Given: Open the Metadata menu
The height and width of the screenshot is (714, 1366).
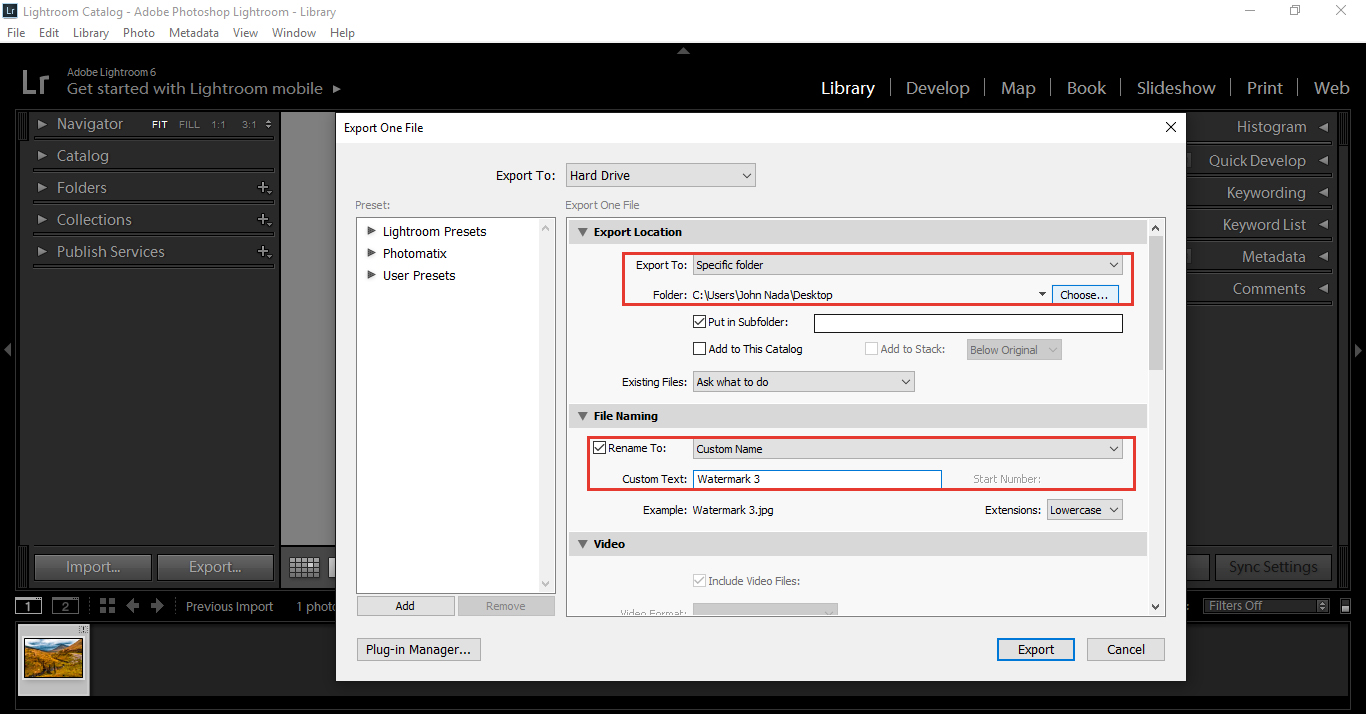Looking at the screenshot, I should coord(194,33).
